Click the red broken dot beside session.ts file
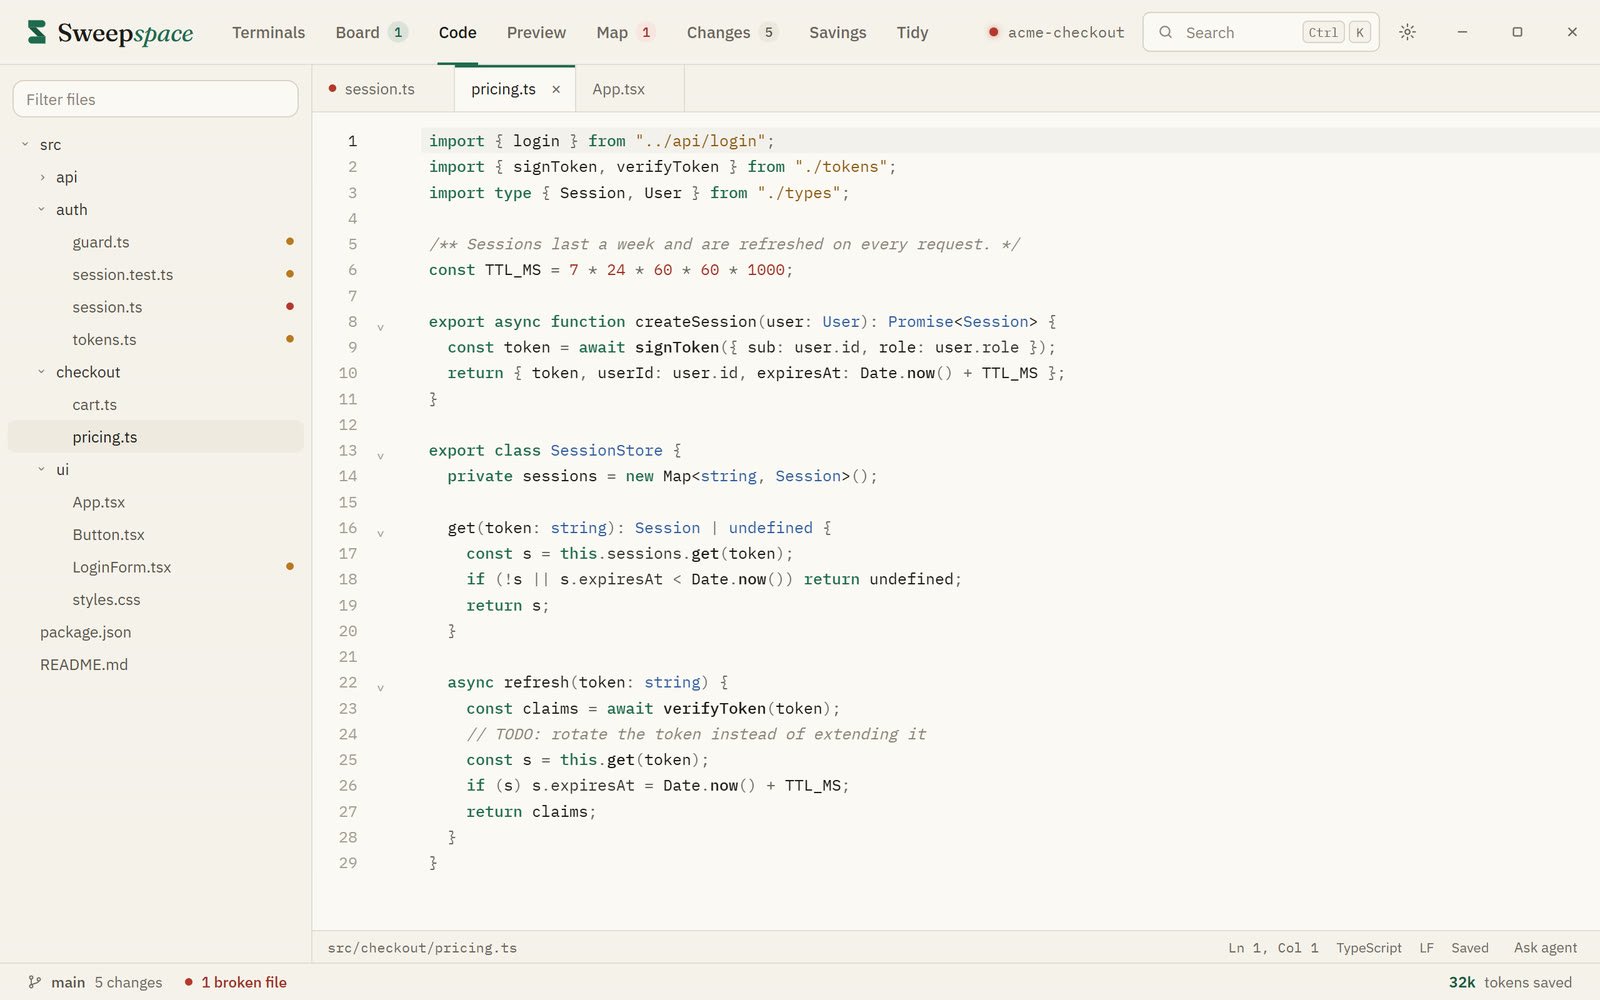 (x=290, y=306)
